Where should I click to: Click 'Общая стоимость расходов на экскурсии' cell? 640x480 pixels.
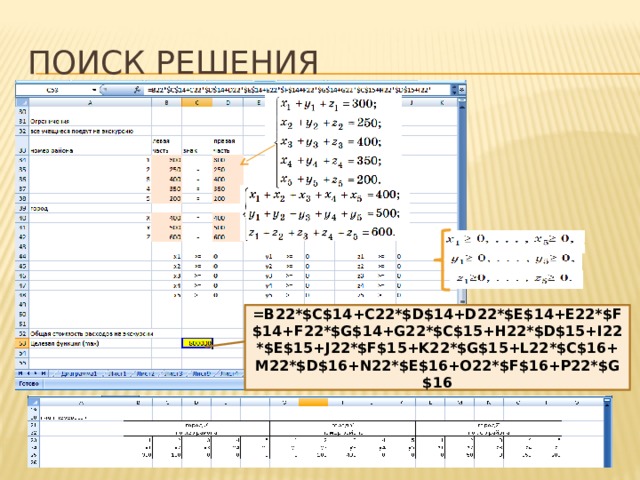(x=92, y=333)
